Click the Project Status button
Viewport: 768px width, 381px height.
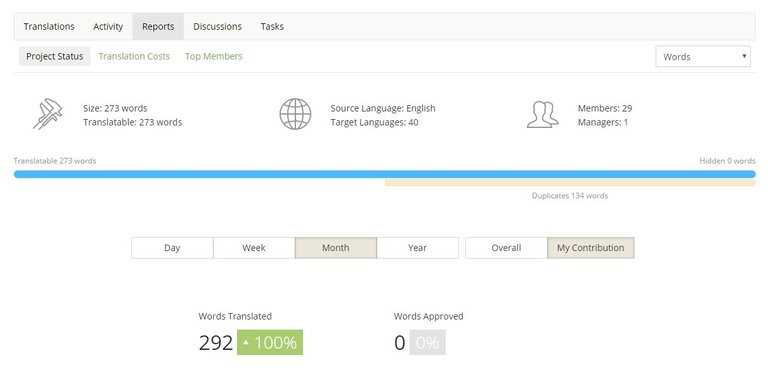(x=55, y=56)
